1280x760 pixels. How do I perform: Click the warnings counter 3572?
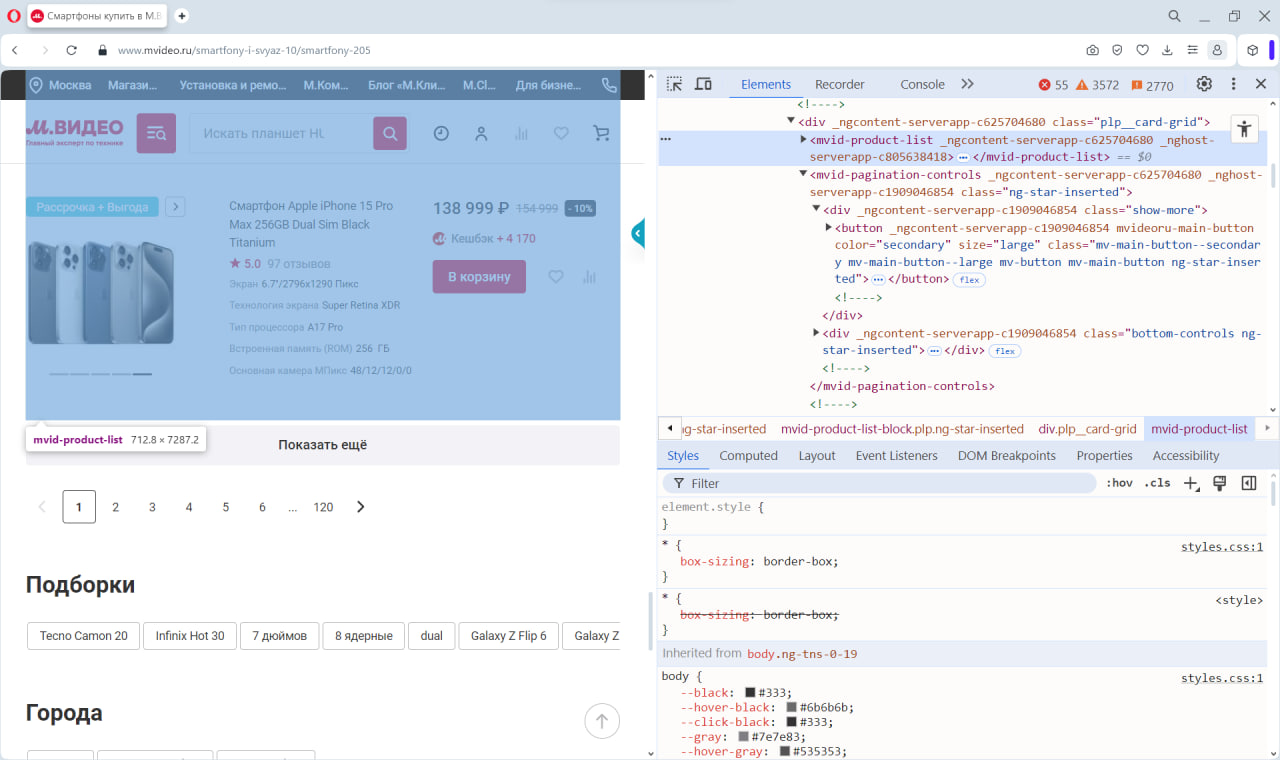tap(1098, 85)
